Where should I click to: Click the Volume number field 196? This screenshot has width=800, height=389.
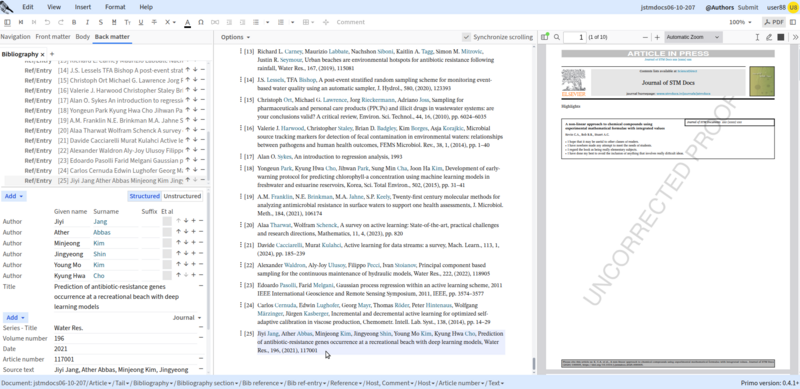click(125, 338)
